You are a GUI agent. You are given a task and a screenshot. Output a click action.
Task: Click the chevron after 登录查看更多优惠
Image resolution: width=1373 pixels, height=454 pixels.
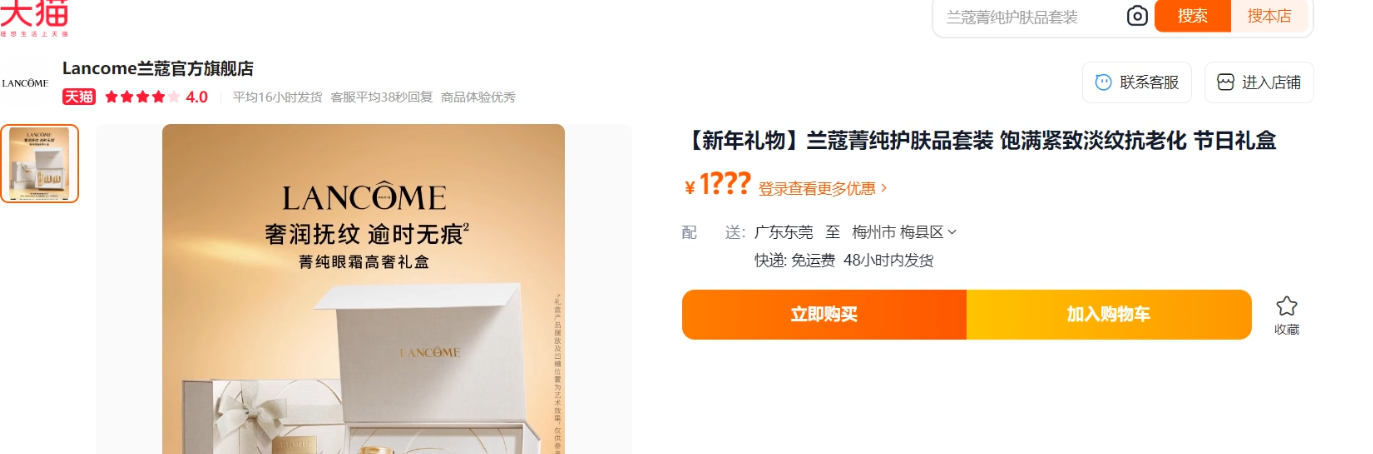(884, 188)
